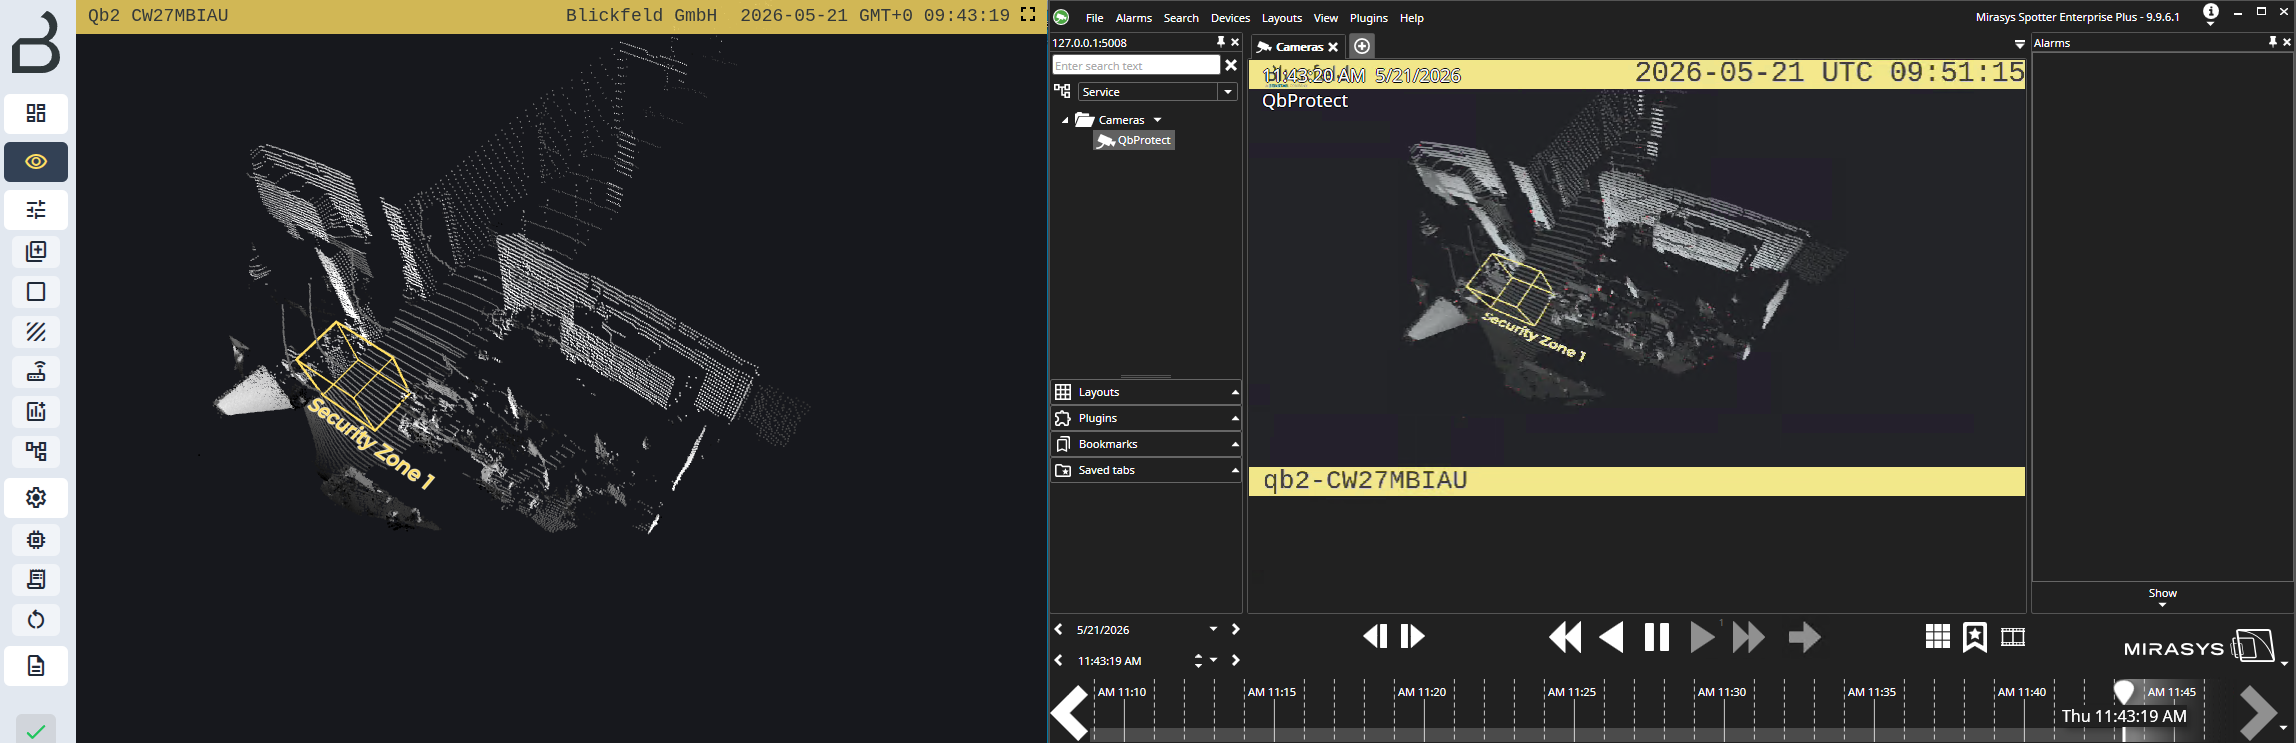2296x743 pixels.
Task: Close the Alarms panel
Action: (x=2287, y=42)
